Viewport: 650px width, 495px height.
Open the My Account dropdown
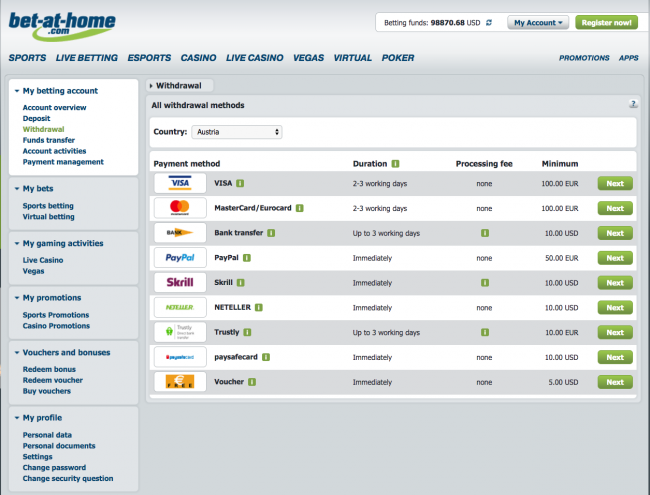[538, 22]
